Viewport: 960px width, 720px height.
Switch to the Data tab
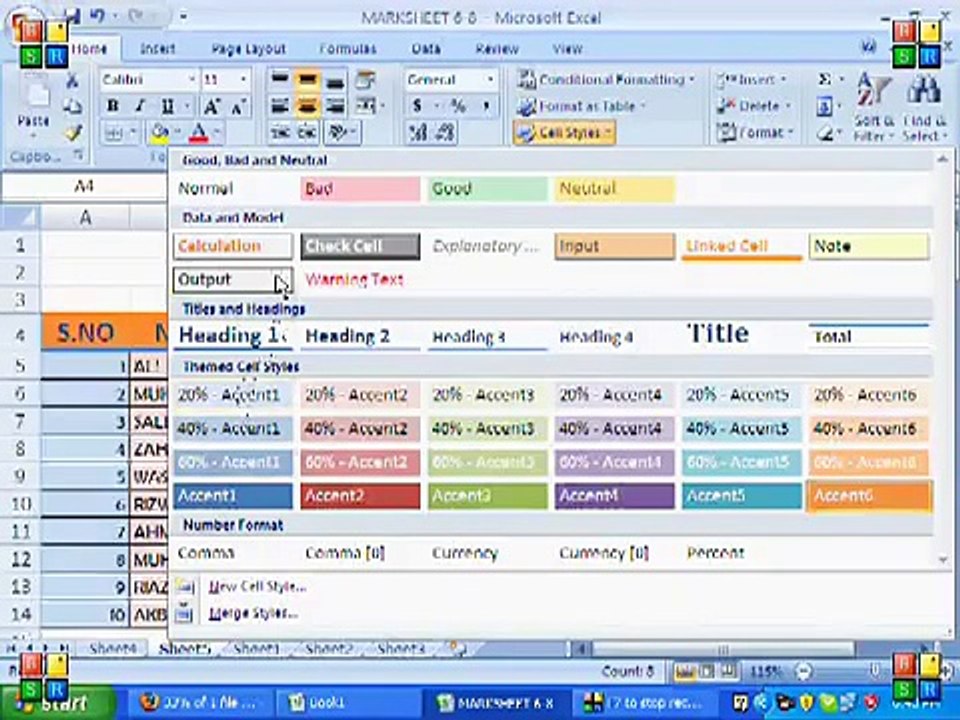426,48
